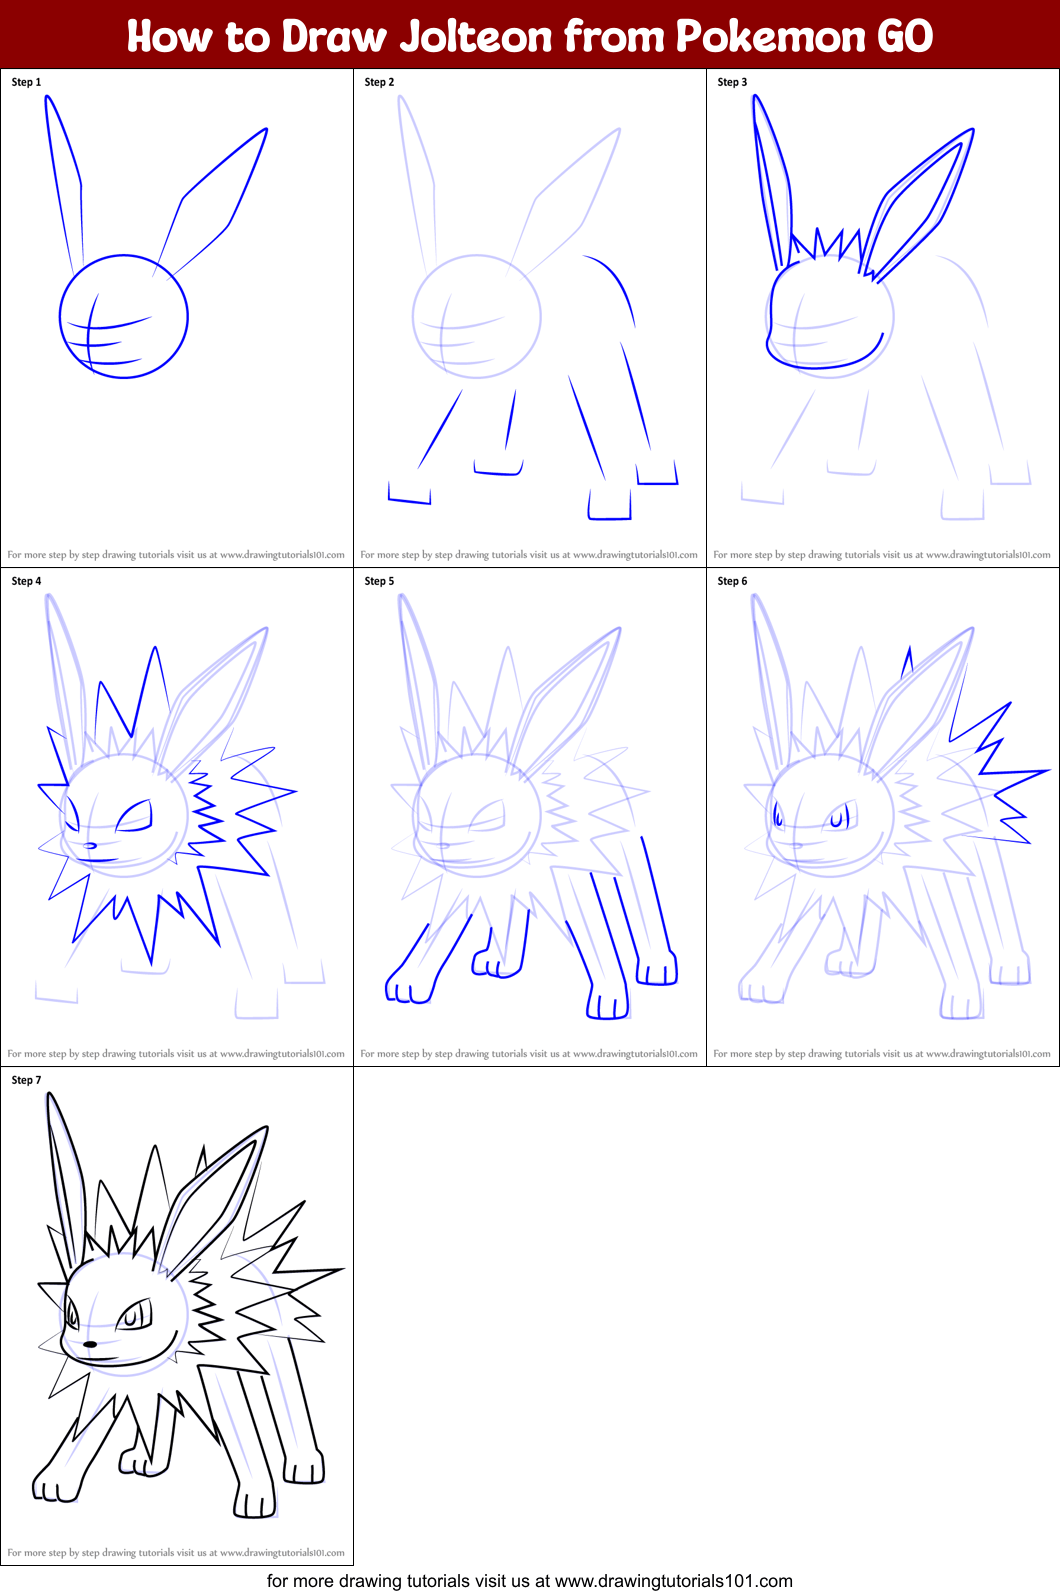Click the website credit under Step 7

click(176, 1553)
